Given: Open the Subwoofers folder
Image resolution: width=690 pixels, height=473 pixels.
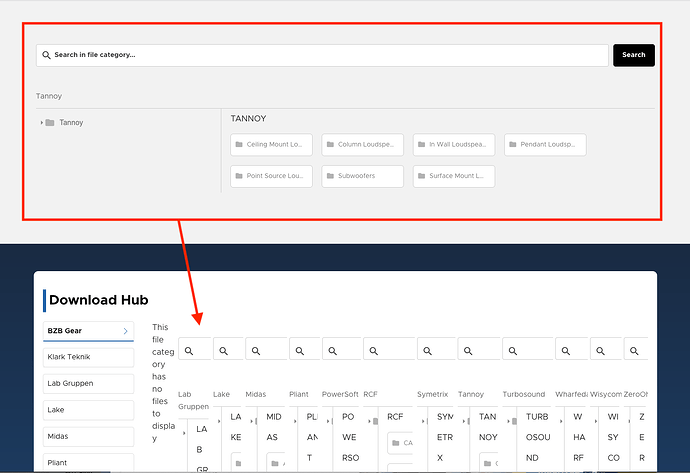Looking at the screenshot, I should [x=362, y=176].
